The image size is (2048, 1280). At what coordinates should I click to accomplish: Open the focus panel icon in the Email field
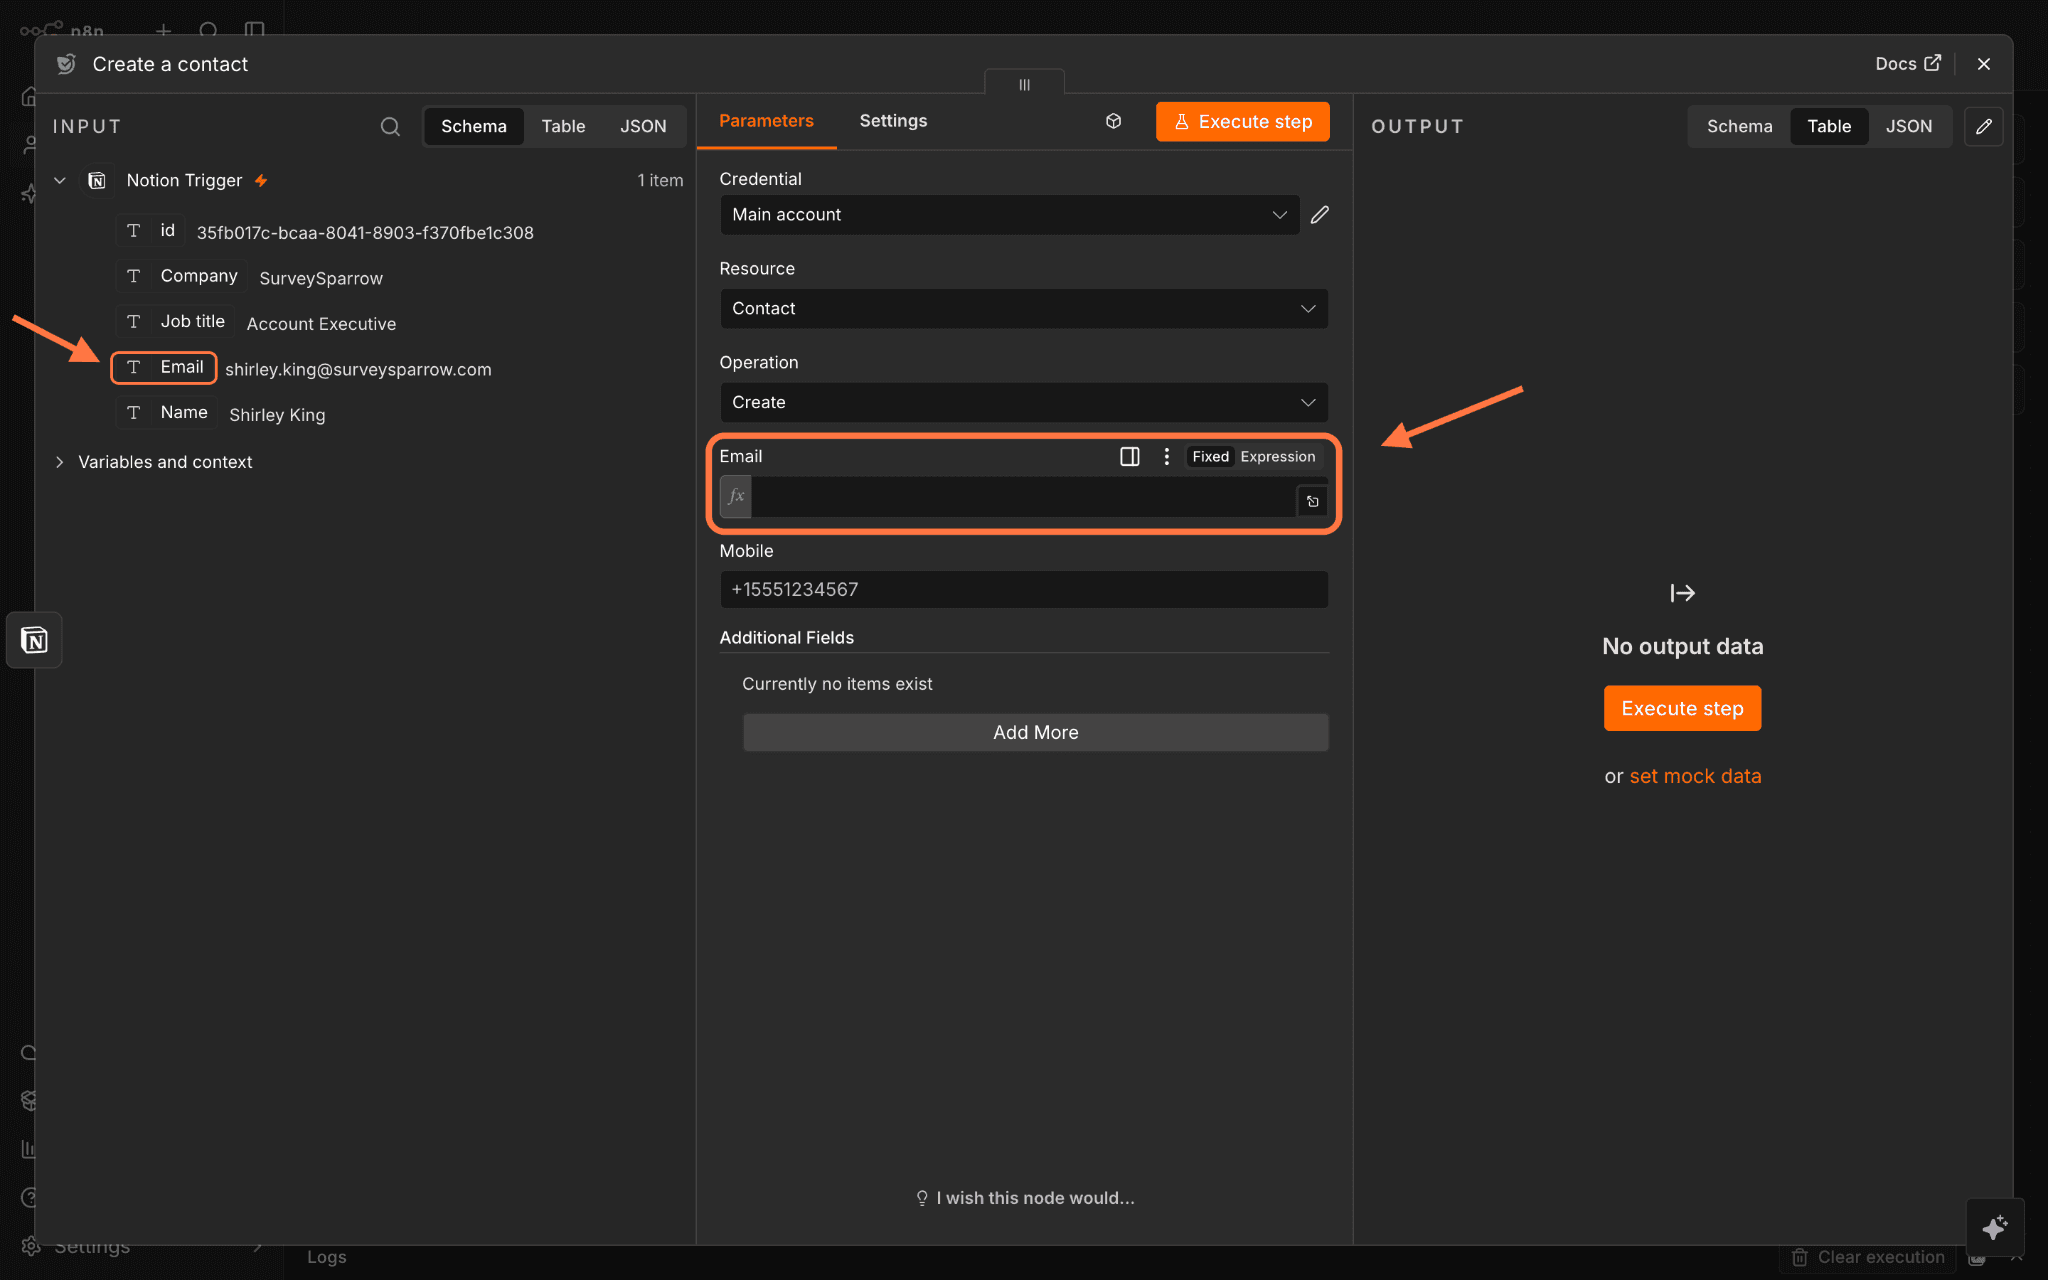[x=1130, y=457]
